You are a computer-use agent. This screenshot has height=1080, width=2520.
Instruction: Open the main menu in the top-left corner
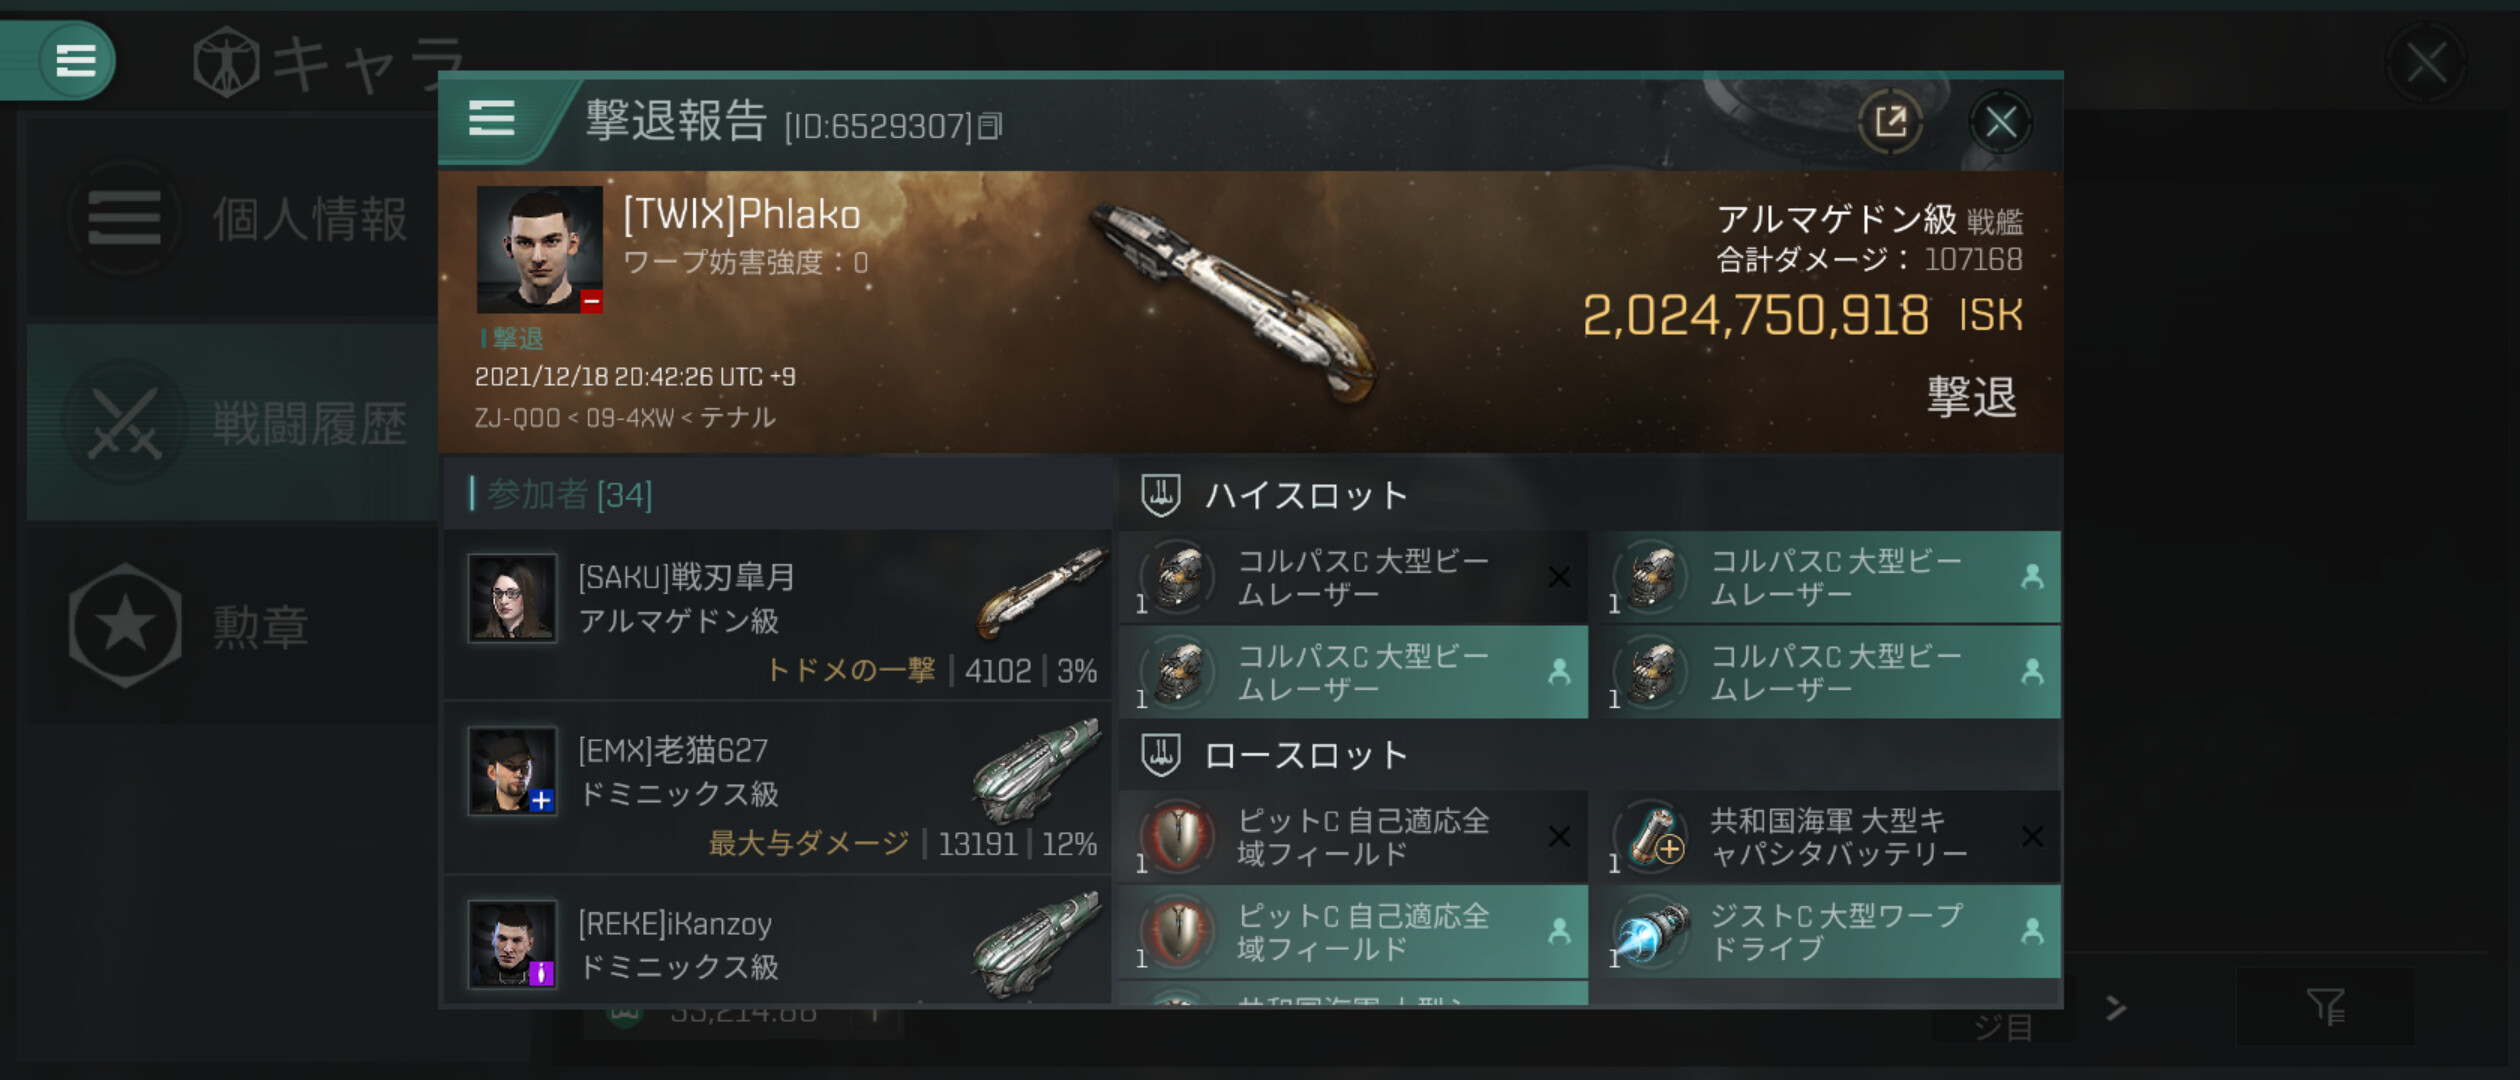click(x=75, y=60)
